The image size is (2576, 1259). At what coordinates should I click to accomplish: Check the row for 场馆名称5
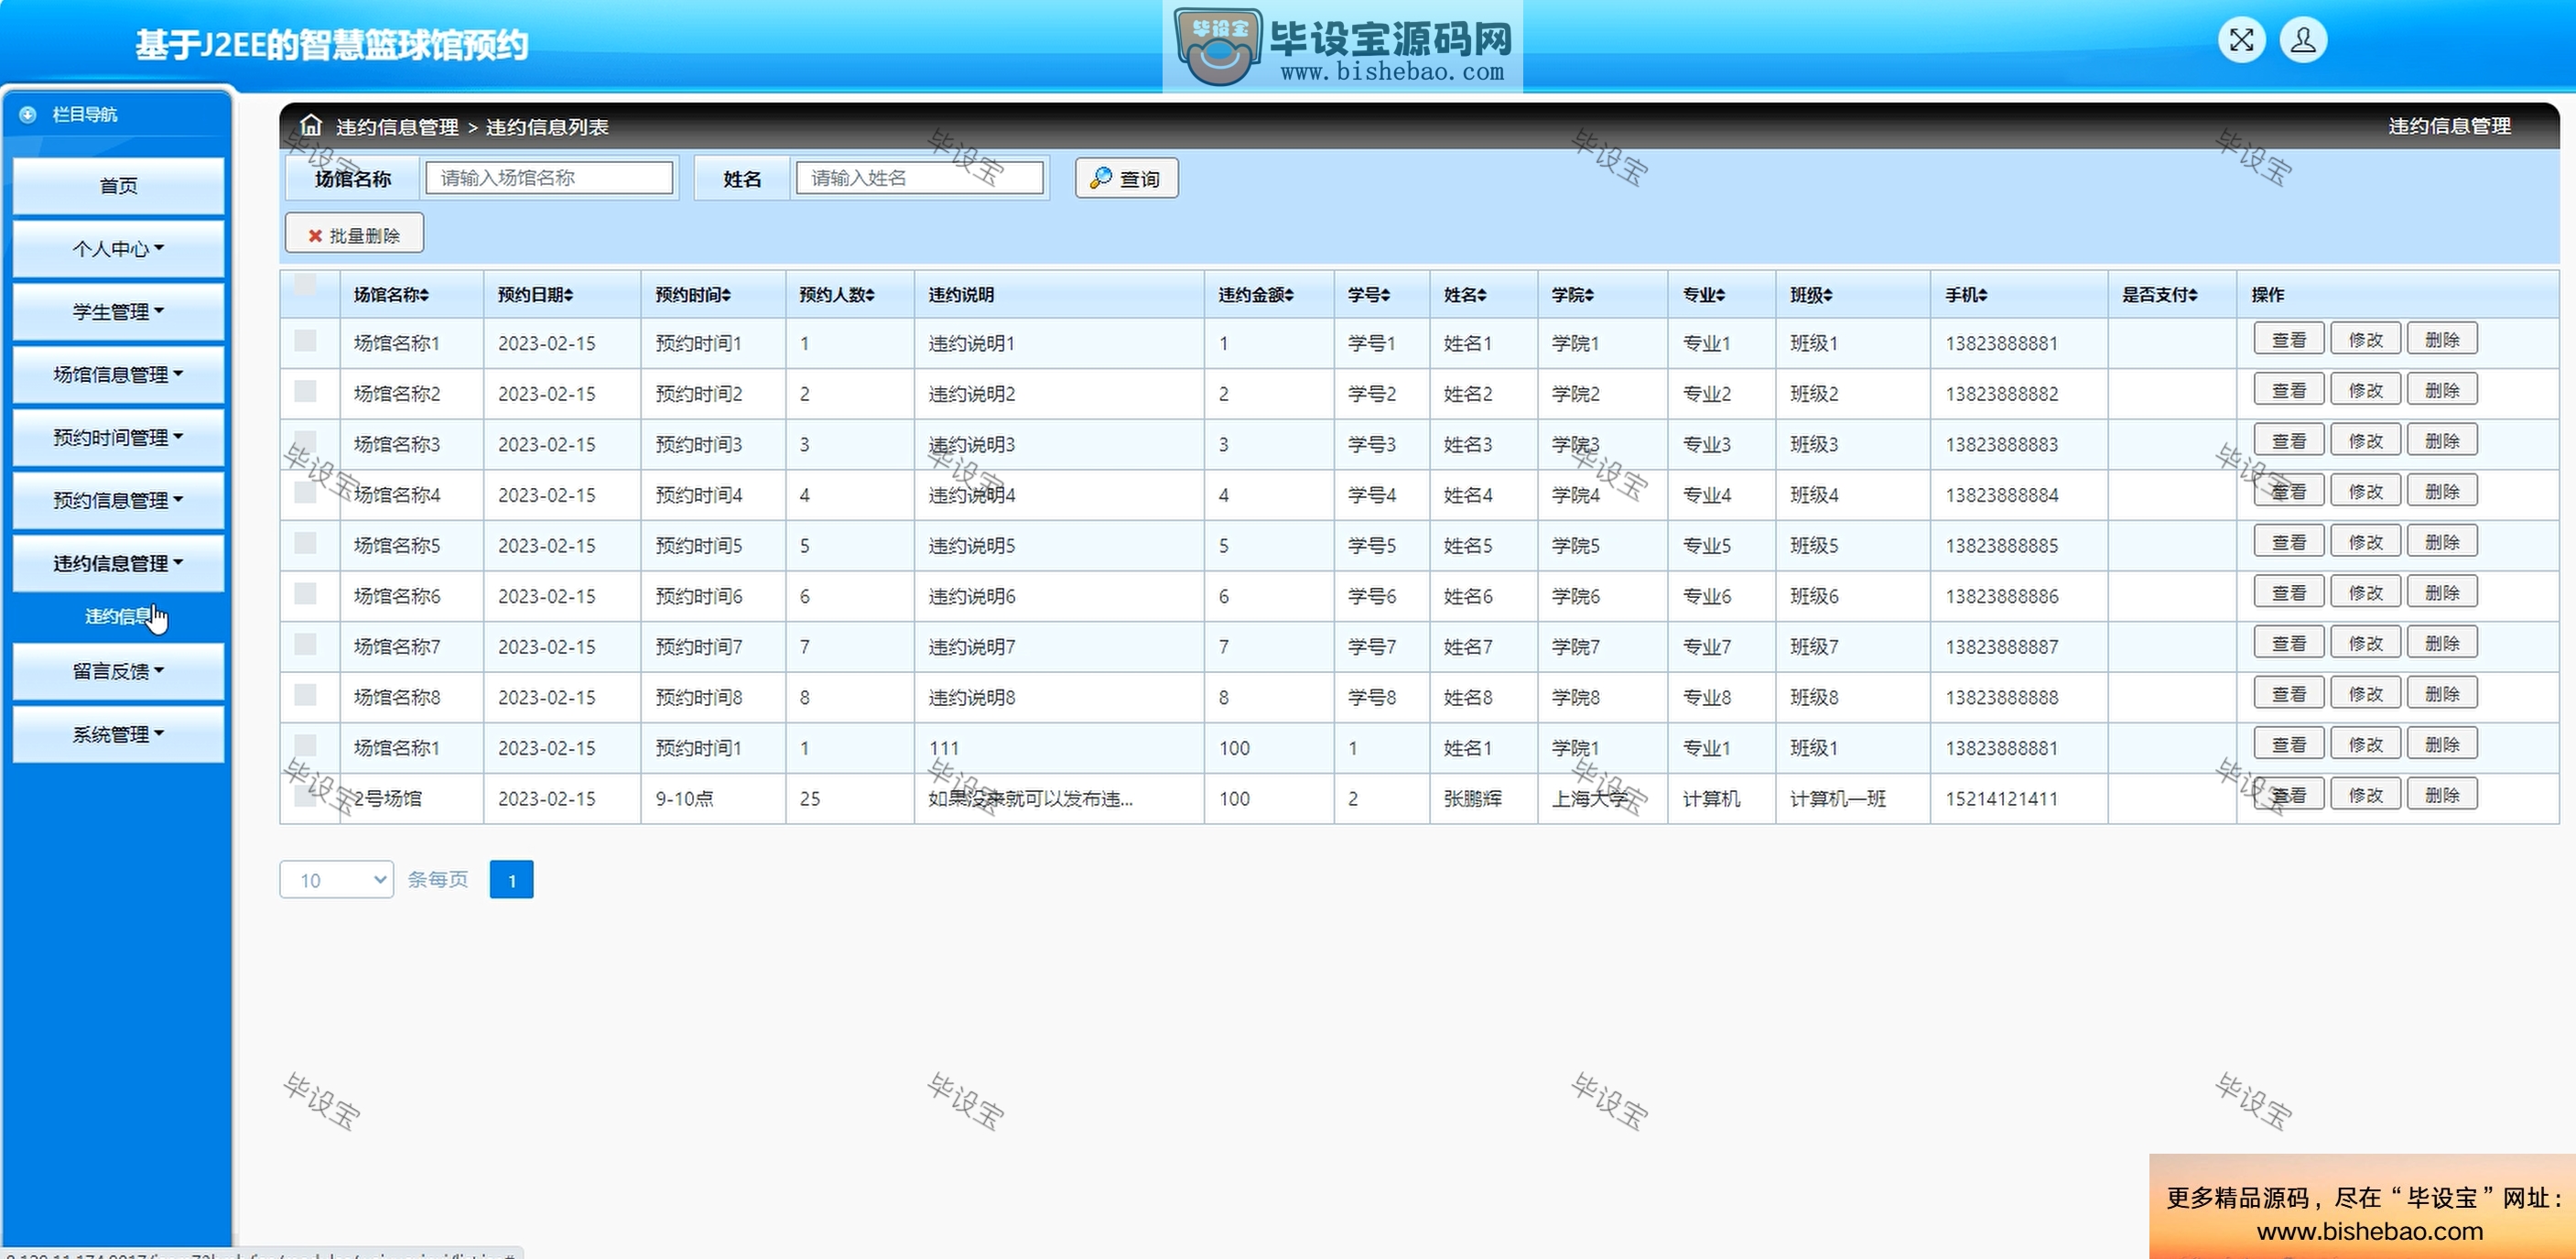305,543
